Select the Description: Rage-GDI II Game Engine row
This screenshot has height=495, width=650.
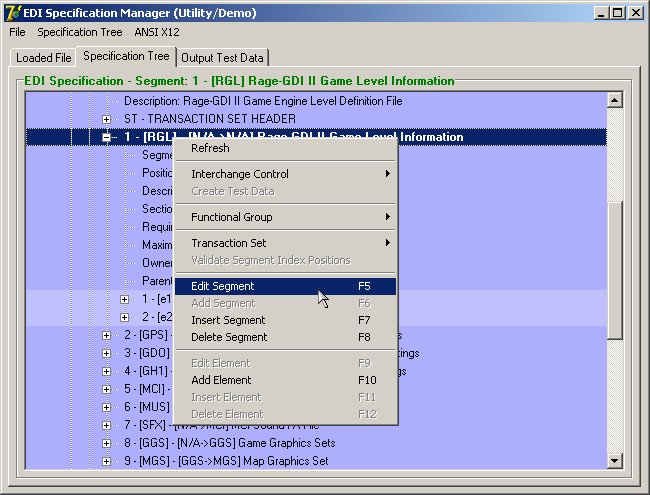pyautogui.click(x=263, y=101)
